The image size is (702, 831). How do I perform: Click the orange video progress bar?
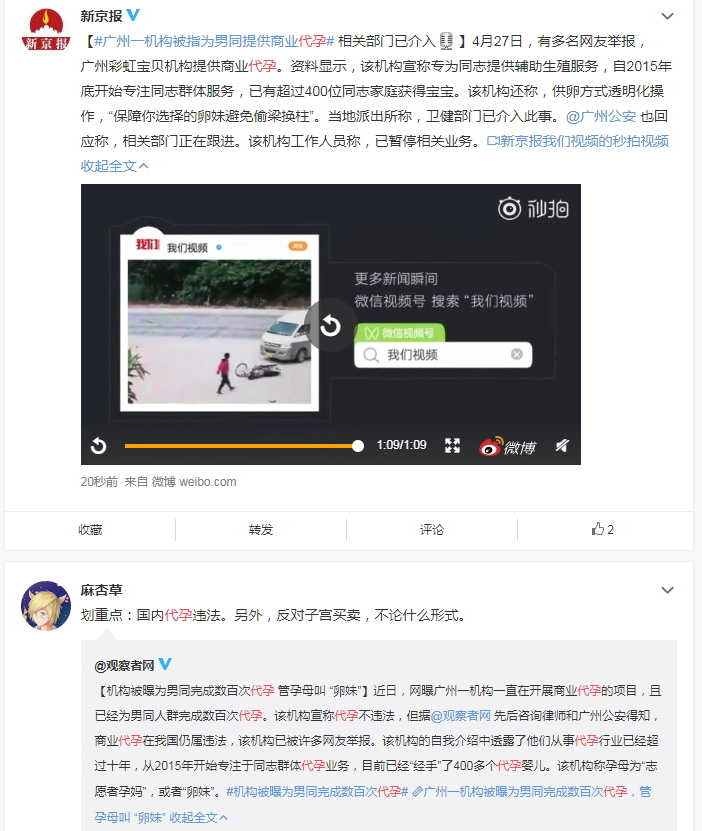(241, 446)
